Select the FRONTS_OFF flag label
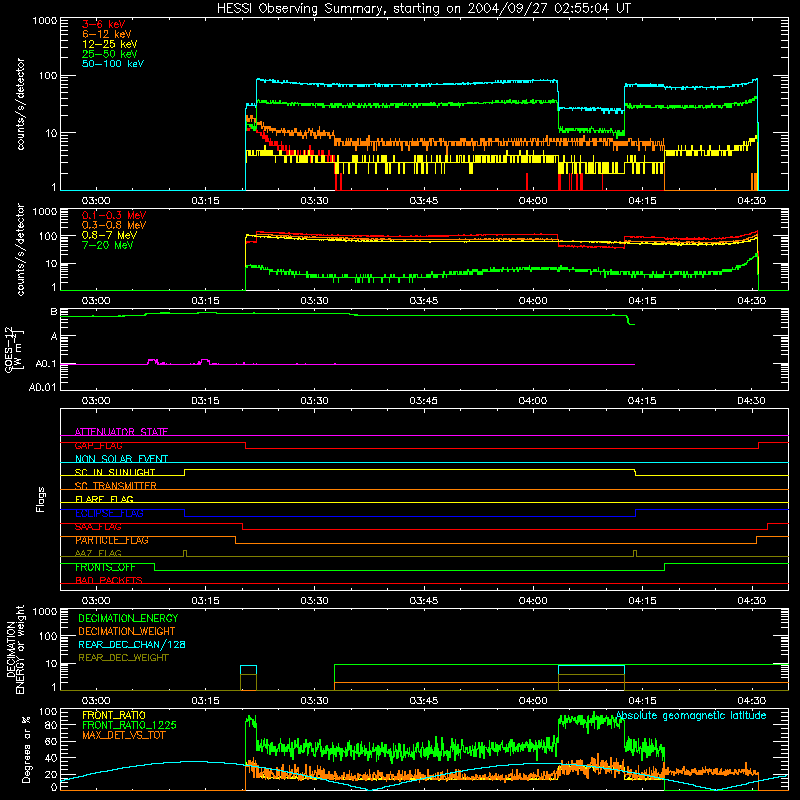Viewport: 800px width, 800px height. pyautogui.click(x=105, y=567)
